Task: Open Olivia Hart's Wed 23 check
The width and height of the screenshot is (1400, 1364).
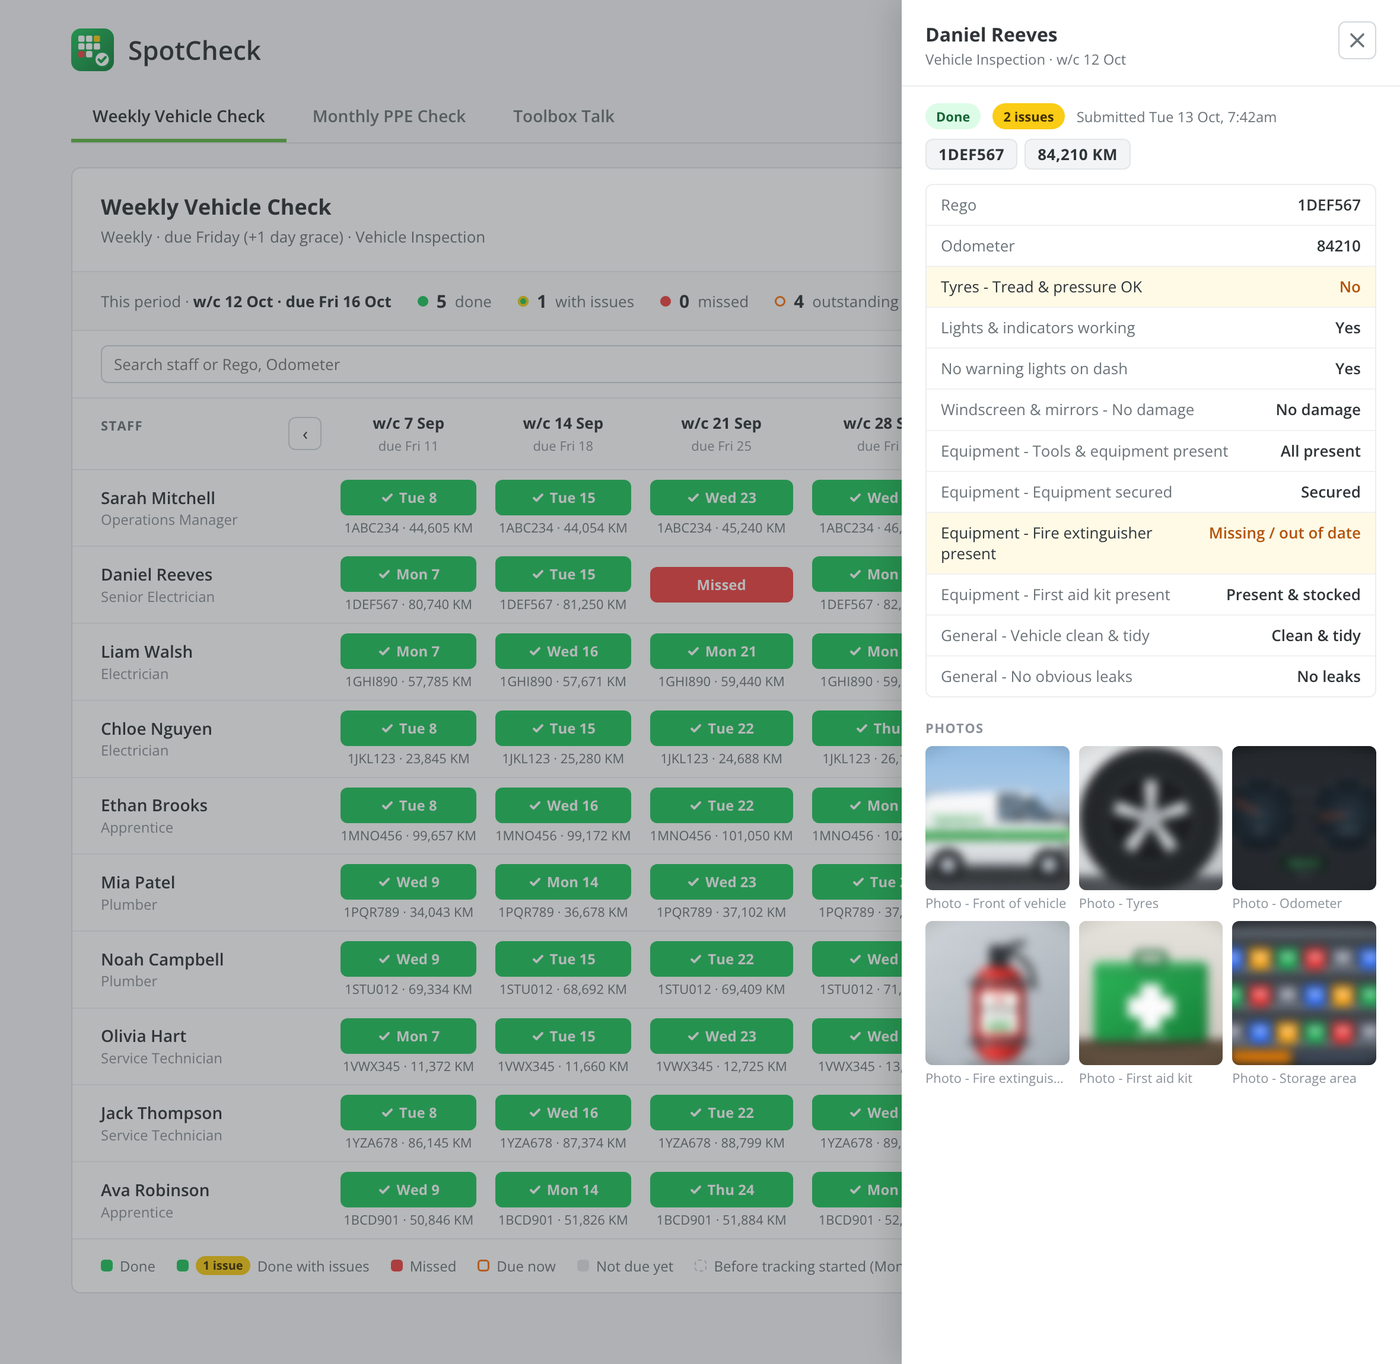Action: pyautogui.click(x=721, y=1036)
